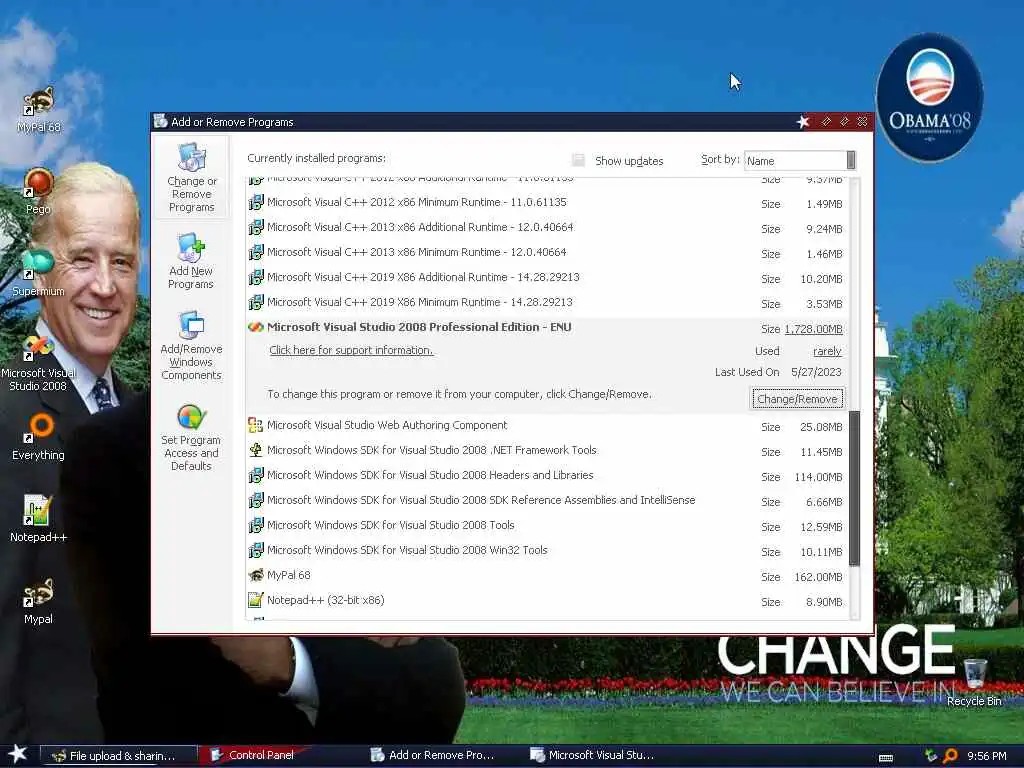The image size is (1024, 768).
Task: Click the Windows SDK for VS 2008 Tools icon
Action: (x=256, y=526)
